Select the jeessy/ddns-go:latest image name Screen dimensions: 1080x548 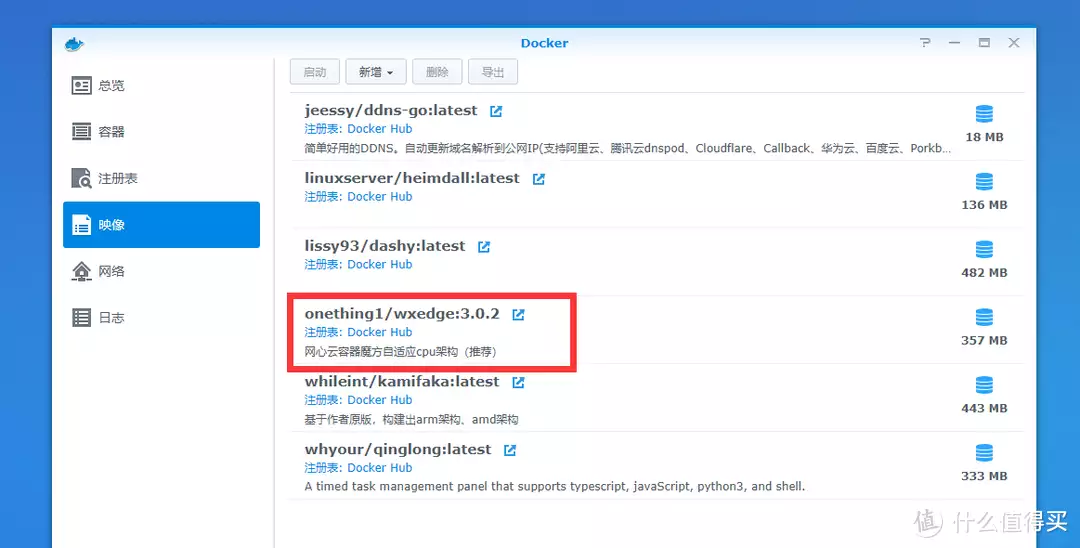(x=391, y=110)
